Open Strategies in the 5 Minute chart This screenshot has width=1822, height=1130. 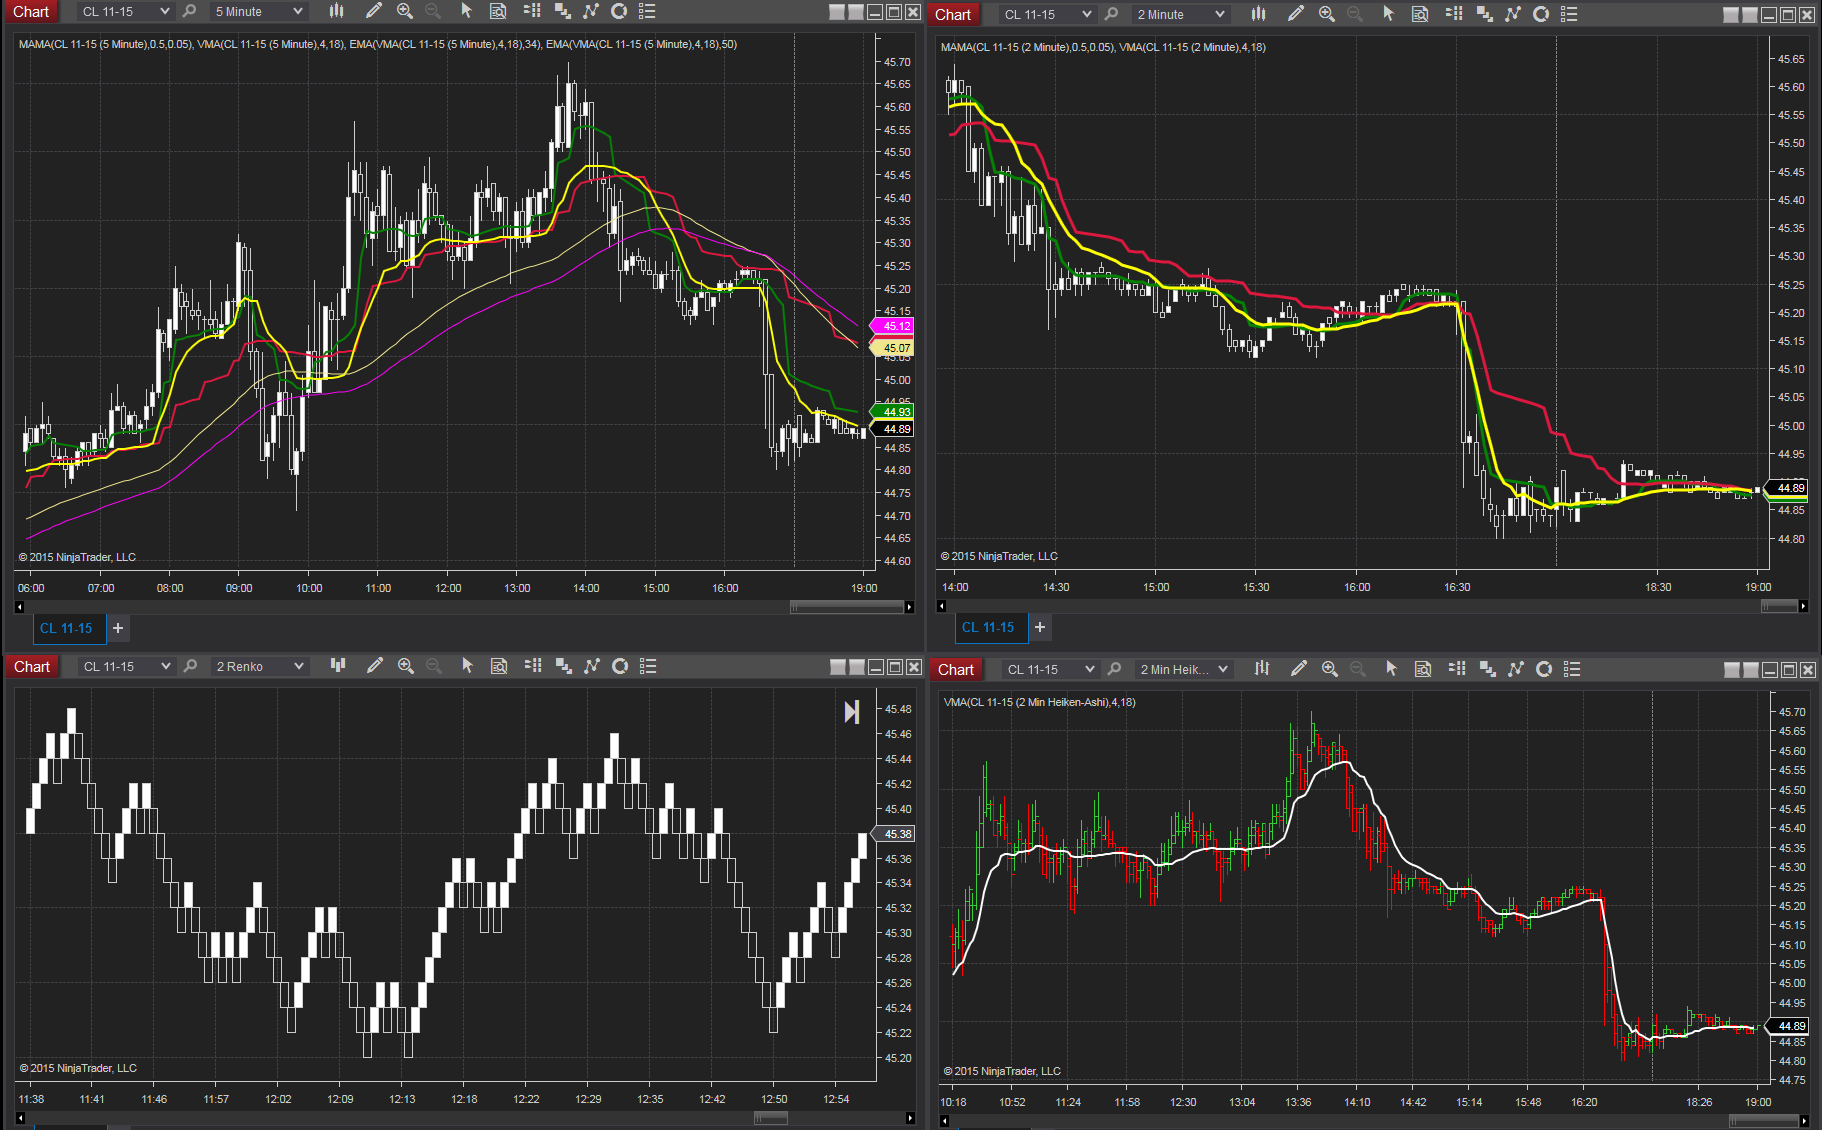pos(619,11)
